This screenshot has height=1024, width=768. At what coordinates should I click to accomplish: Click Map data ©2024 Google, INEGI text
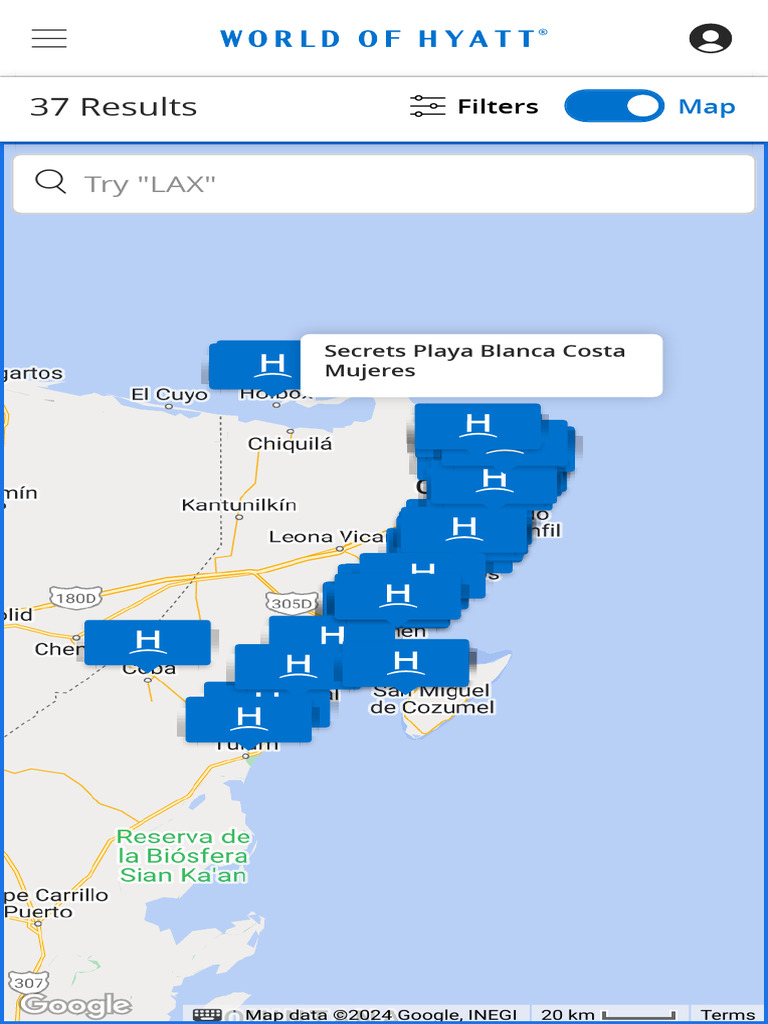coord(381,1016)
